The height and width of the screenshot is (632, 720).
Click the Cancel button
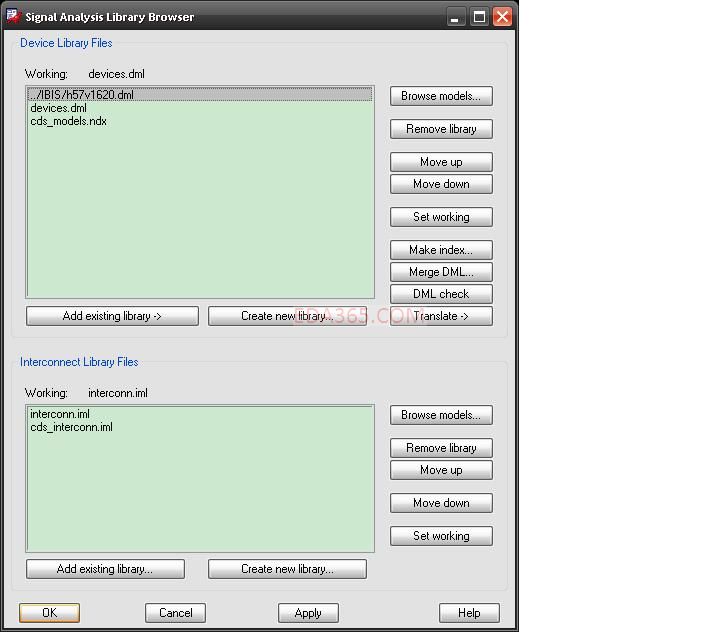(x=175, y=613)
